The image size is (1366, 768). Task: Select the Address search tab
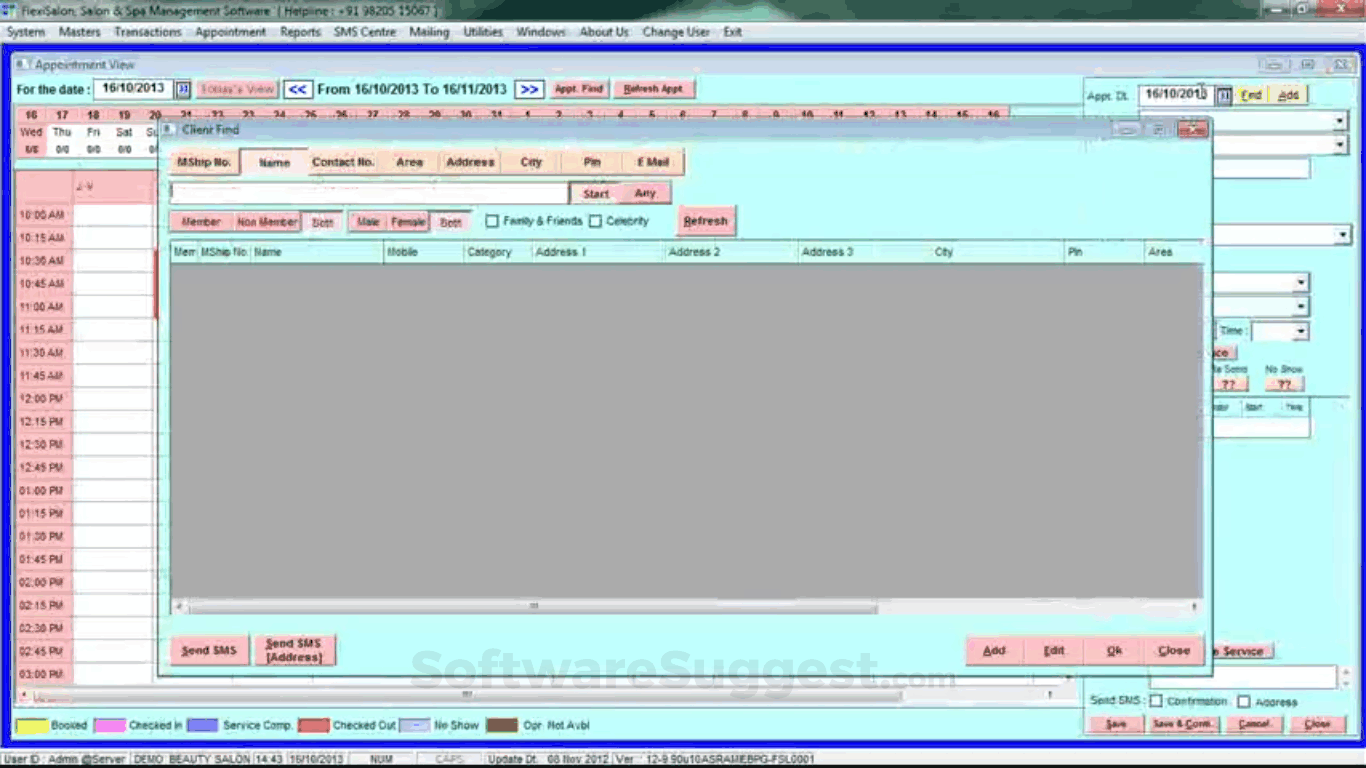coord(470,162)
